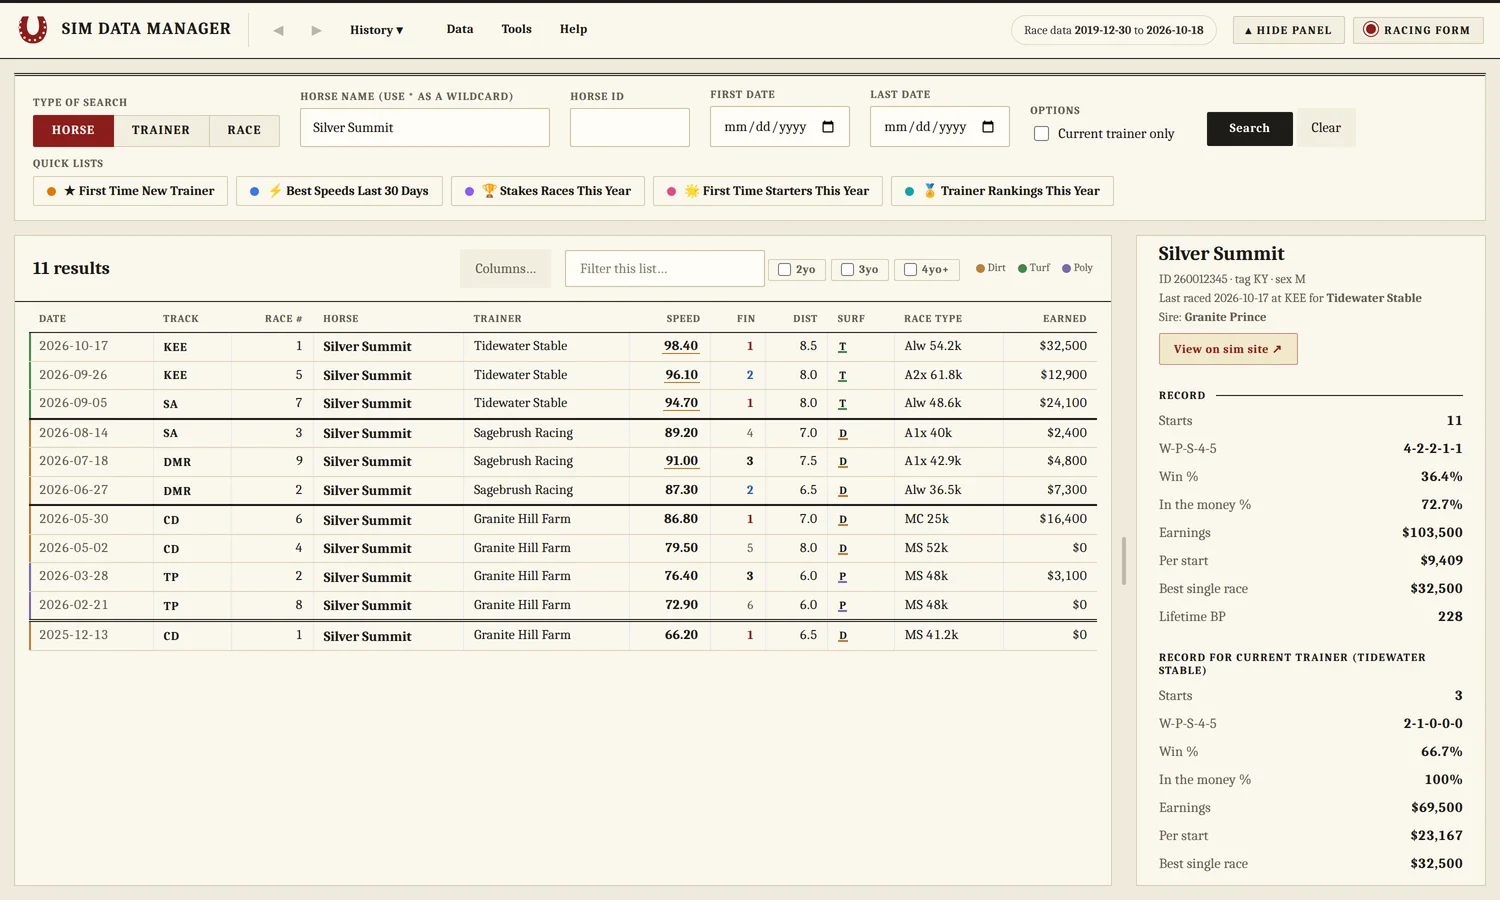Open the First Date calendar picker icon

coord(828,127)
